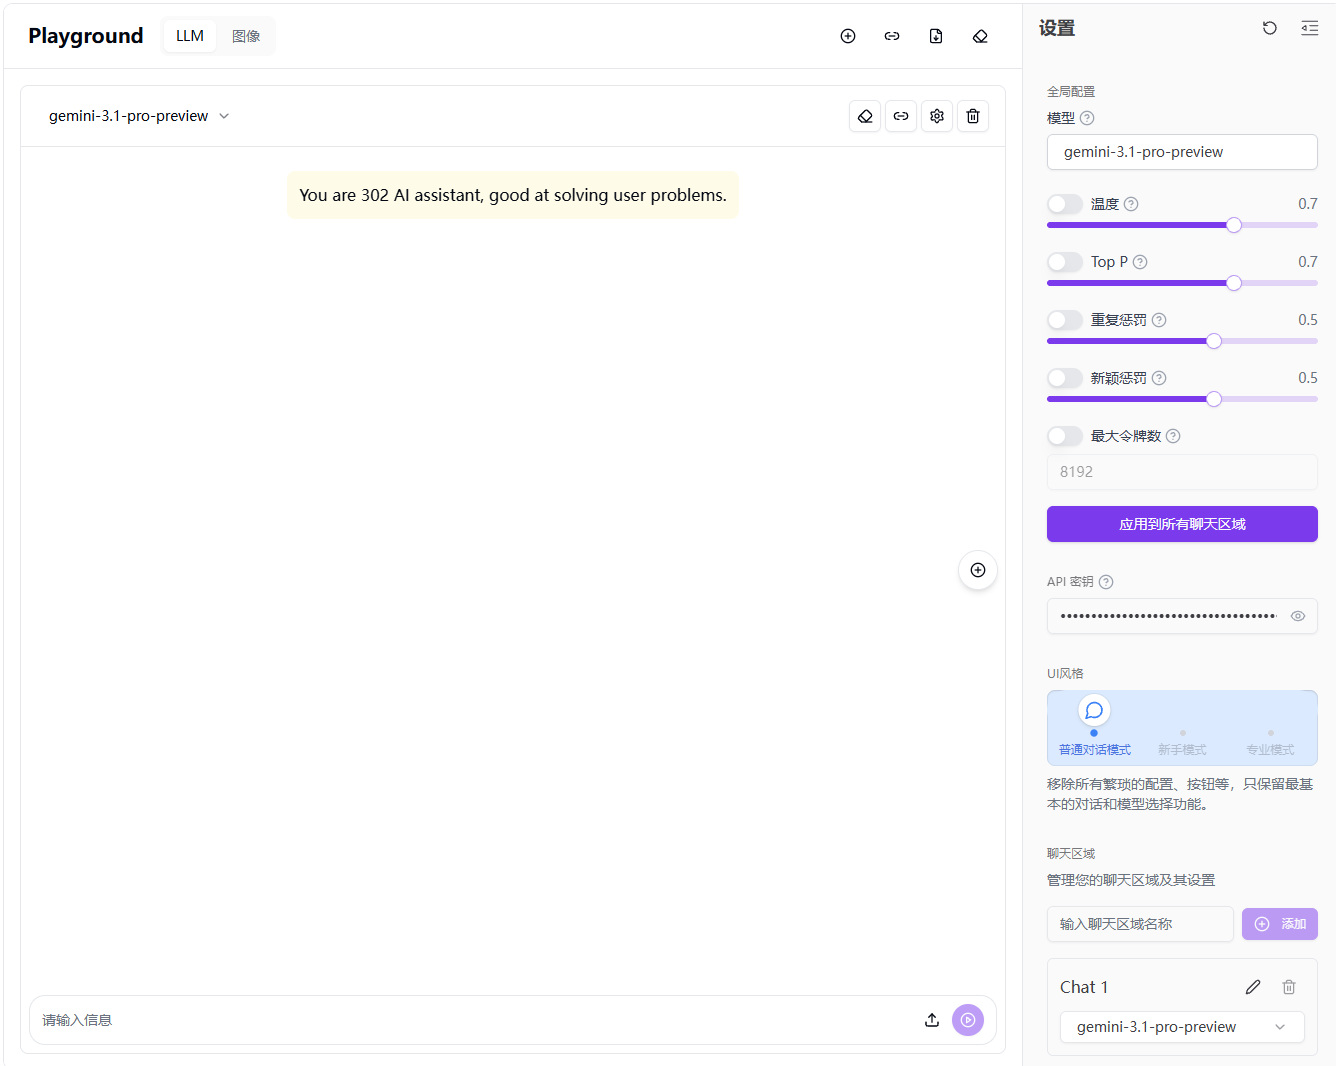Collapse the settings panel with the sidebar icon

coord(1309,28)
